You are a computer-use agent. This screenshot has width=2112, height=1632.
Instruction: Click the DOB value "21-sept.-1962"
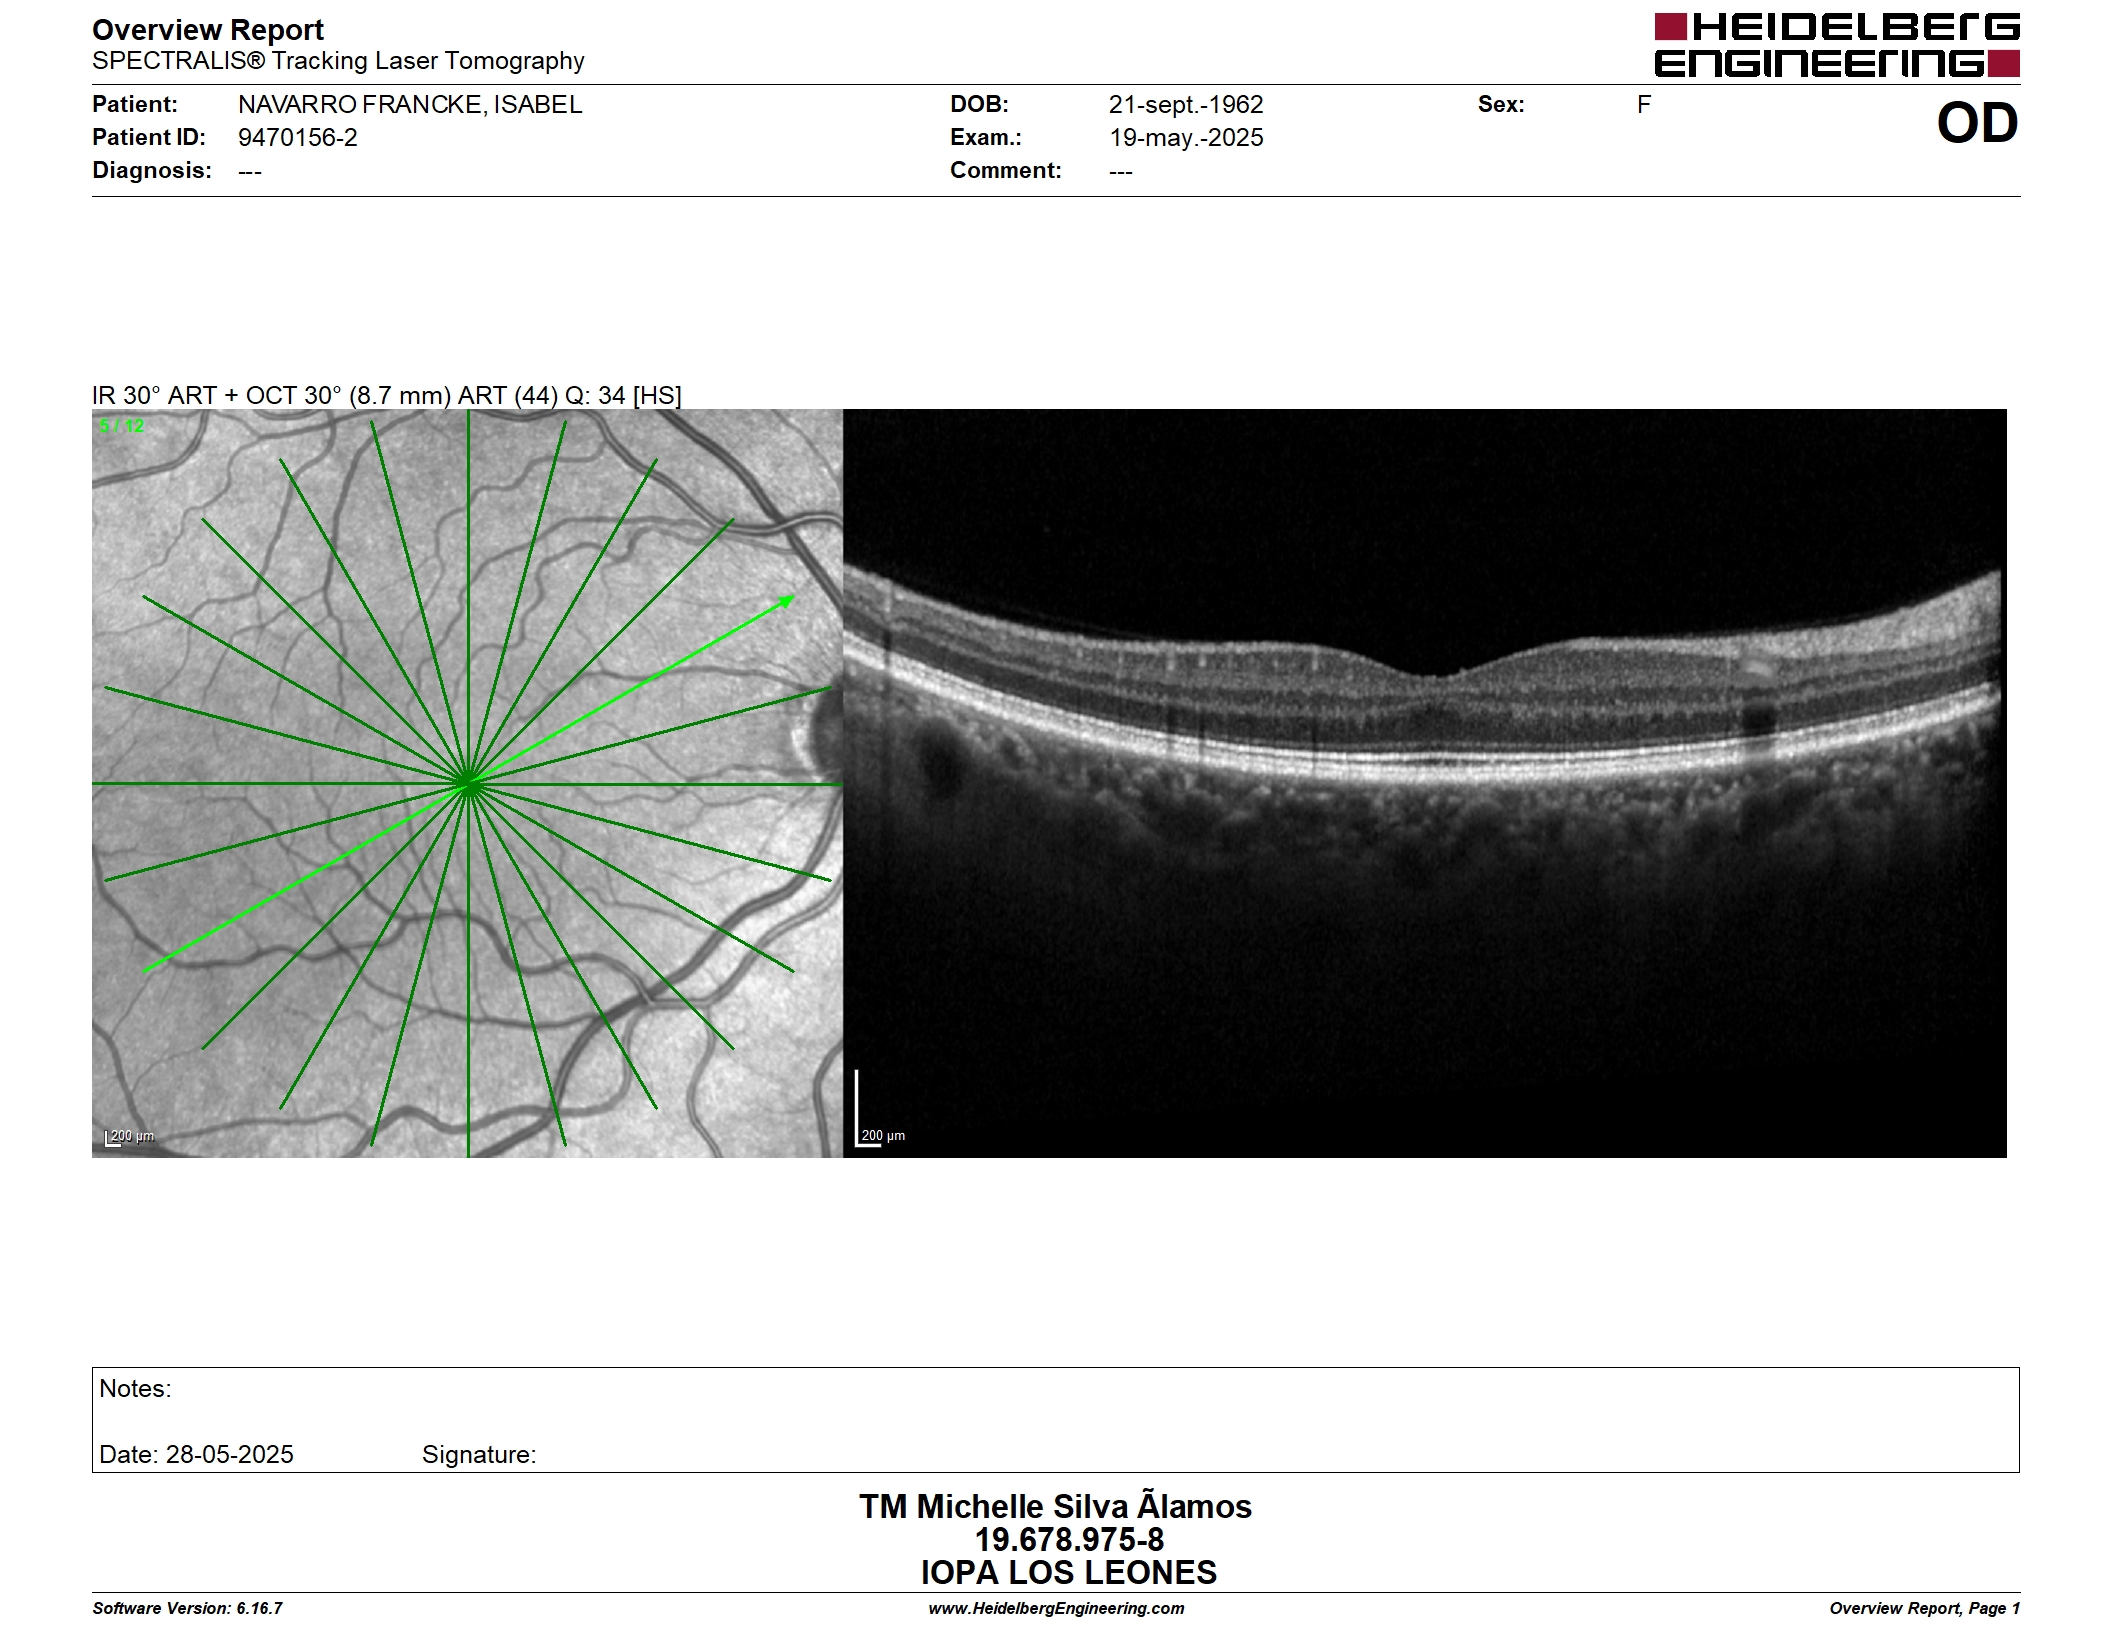pyautogui.click(x=1186, y=104)
